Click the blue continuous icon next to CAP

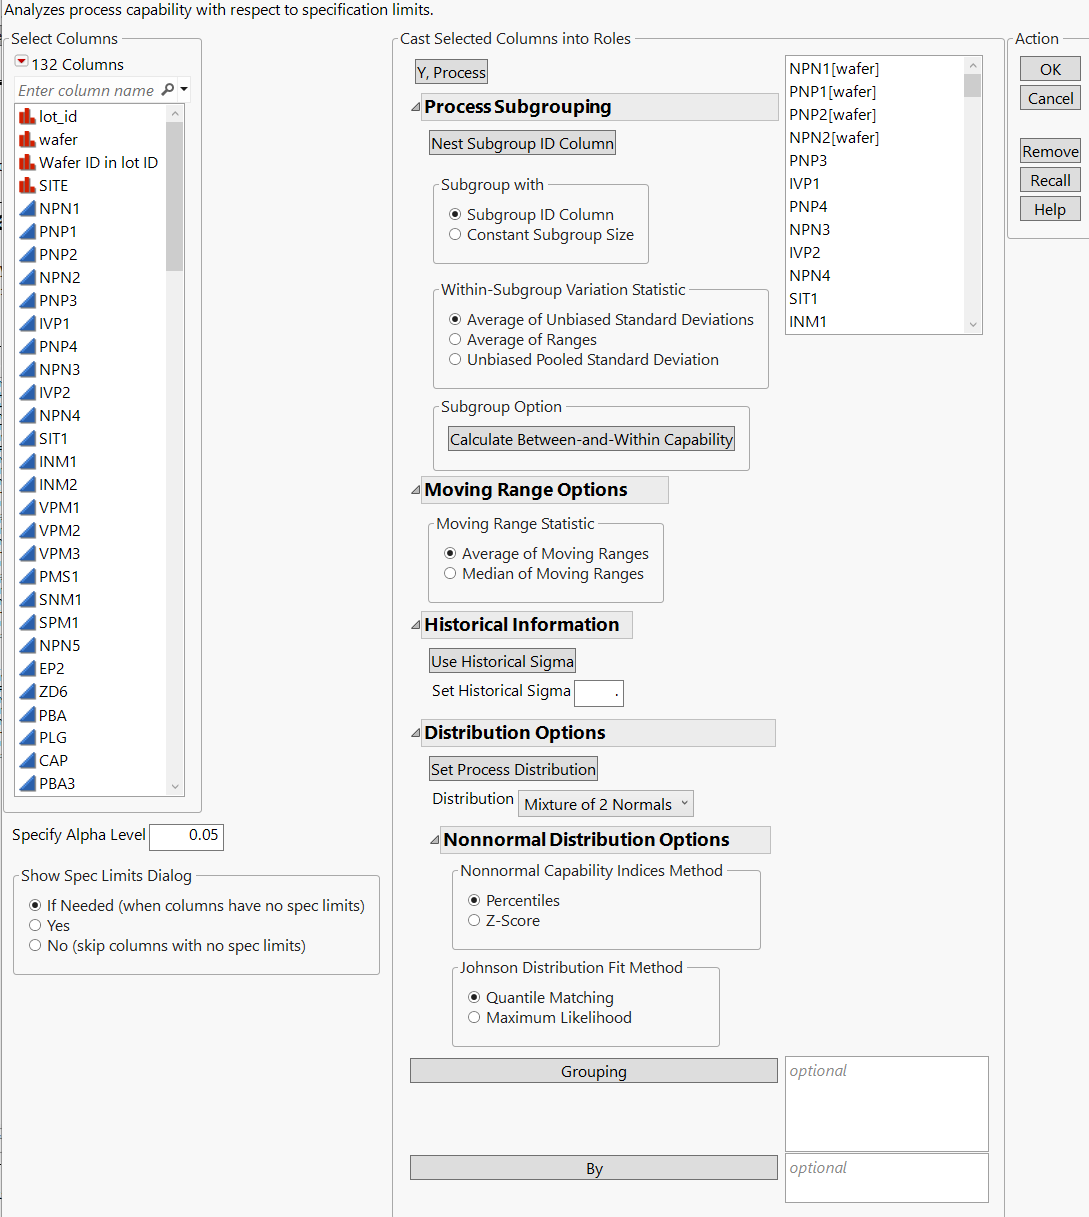pyautogui.click(x=26, y=760)
